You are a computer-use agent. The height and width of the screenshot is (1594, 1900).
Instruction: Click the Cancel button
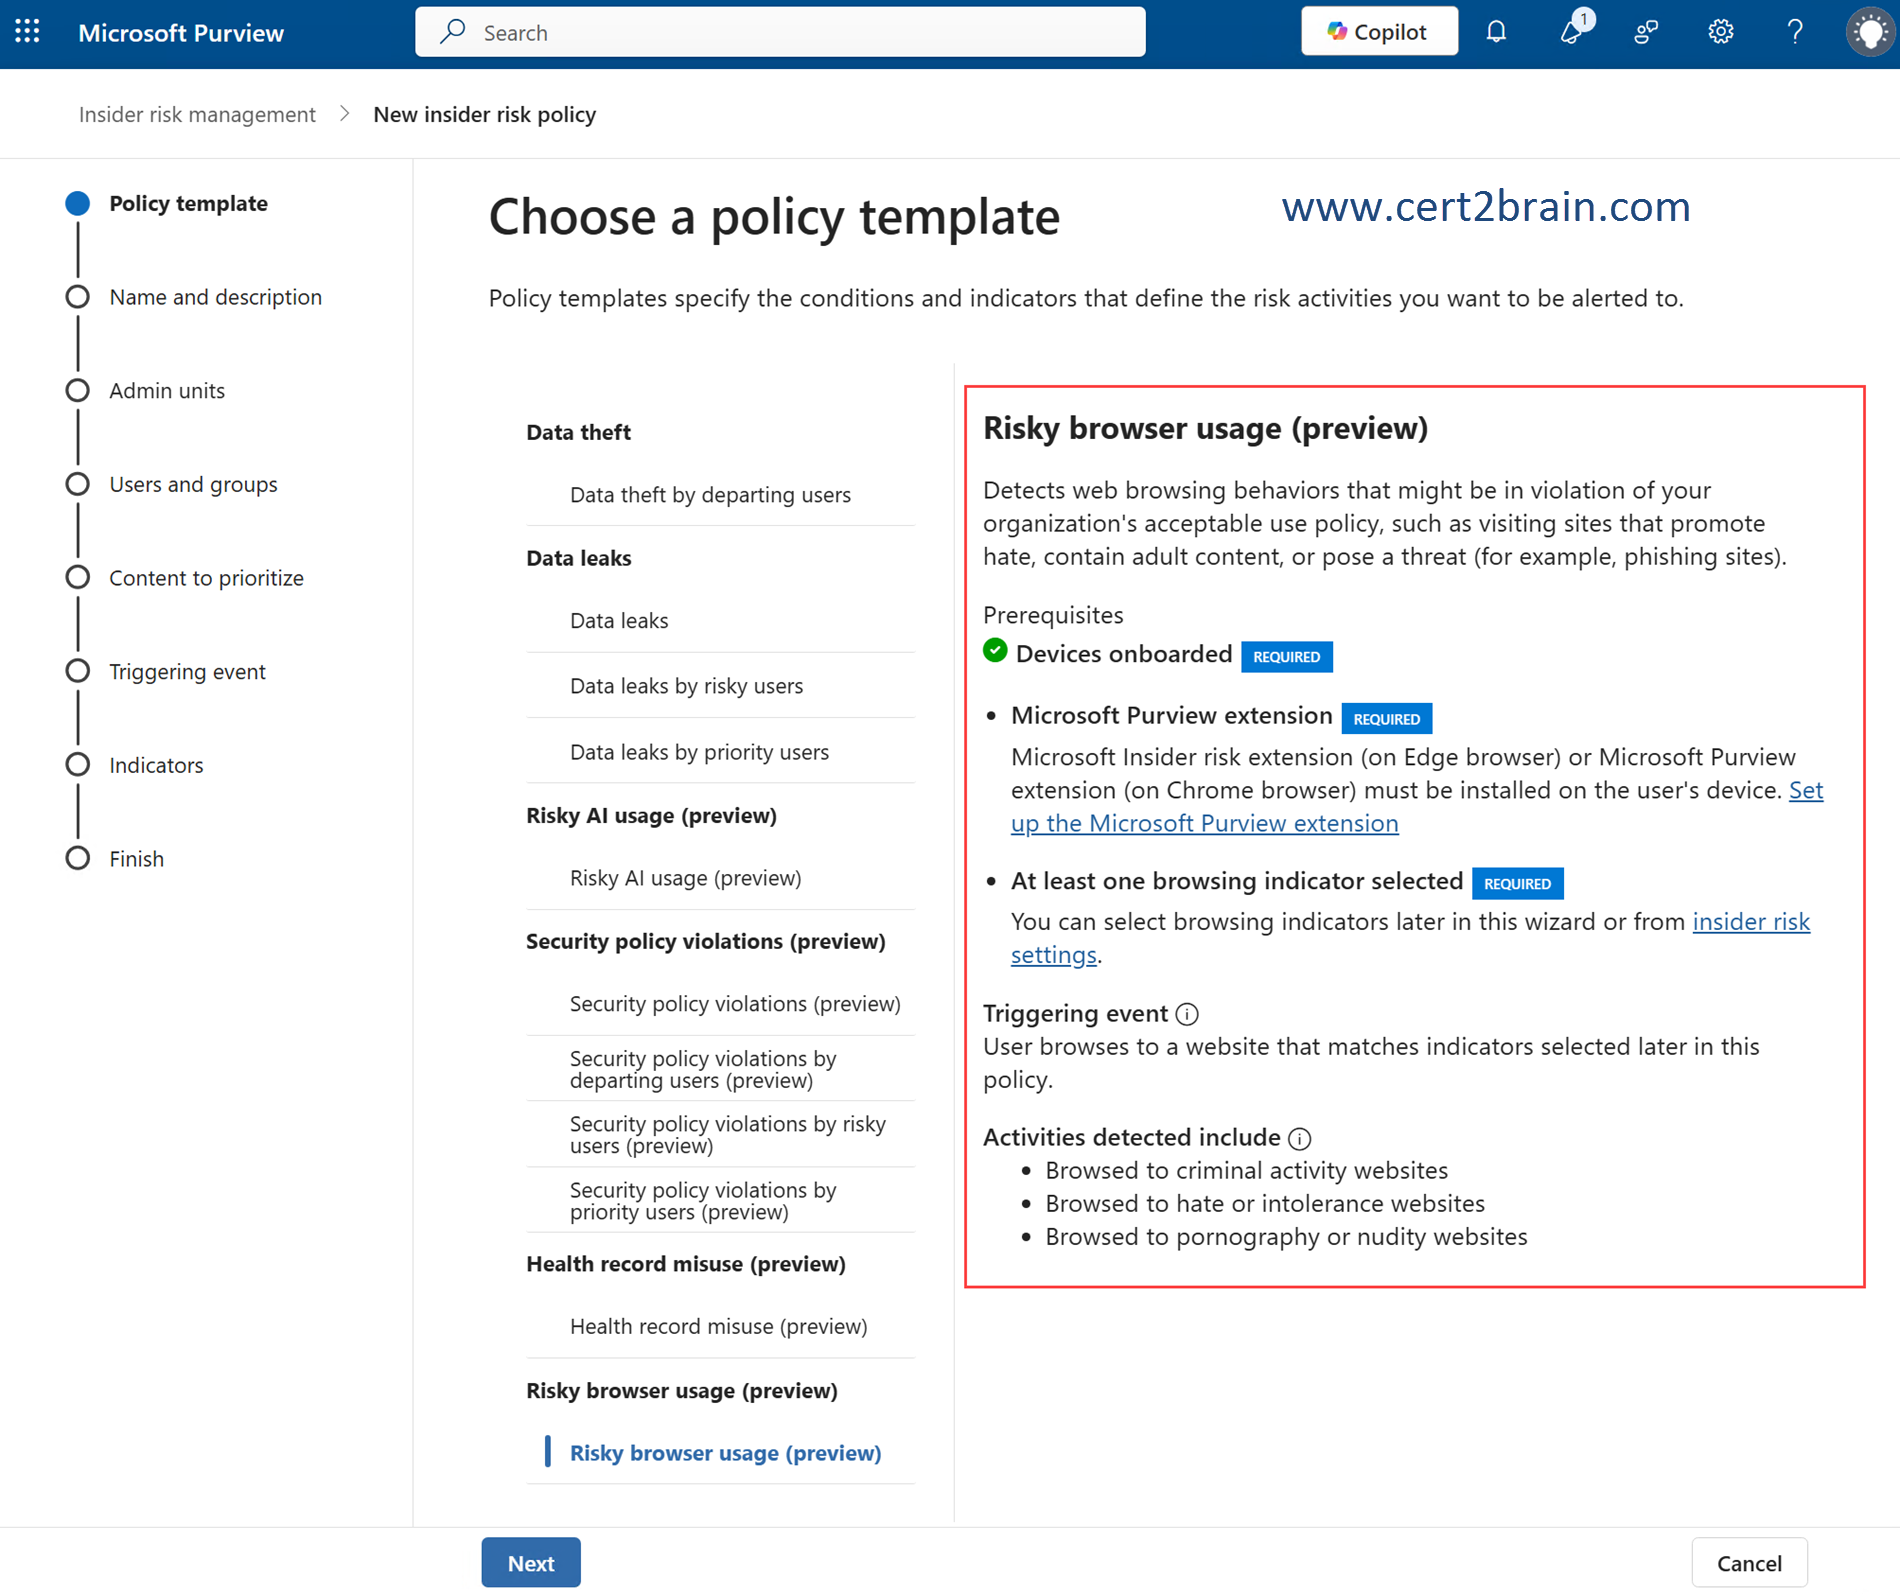[x=1749, y=1562]
